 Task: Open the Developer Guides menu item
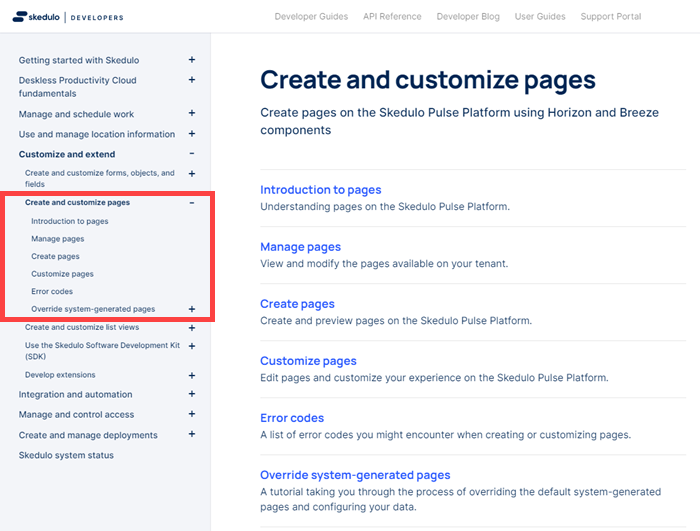[311, 17]
